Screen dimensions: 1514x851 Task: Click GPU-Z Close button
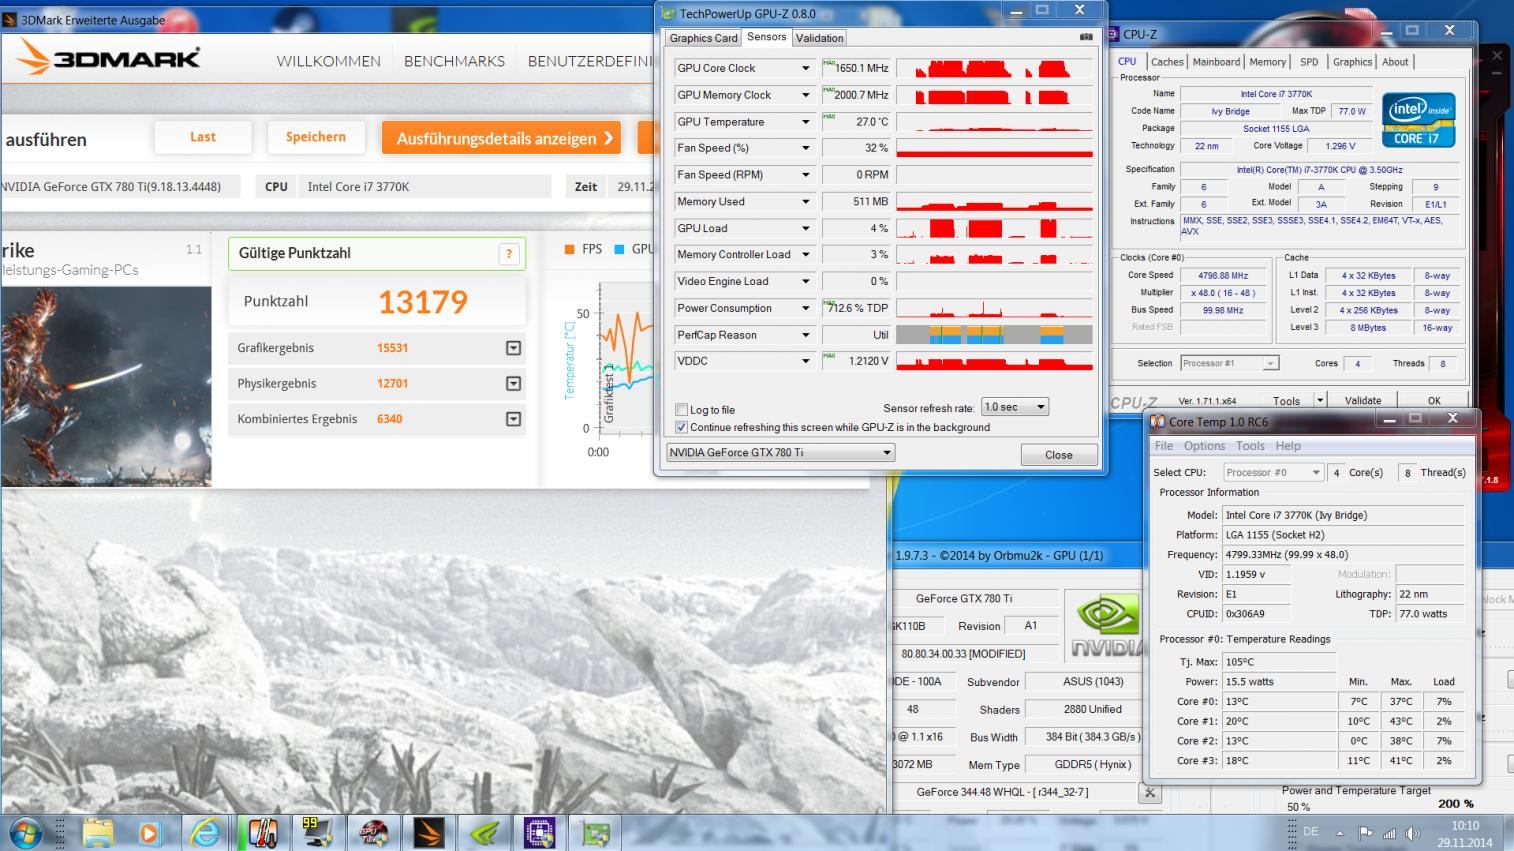click(1058, 455)
